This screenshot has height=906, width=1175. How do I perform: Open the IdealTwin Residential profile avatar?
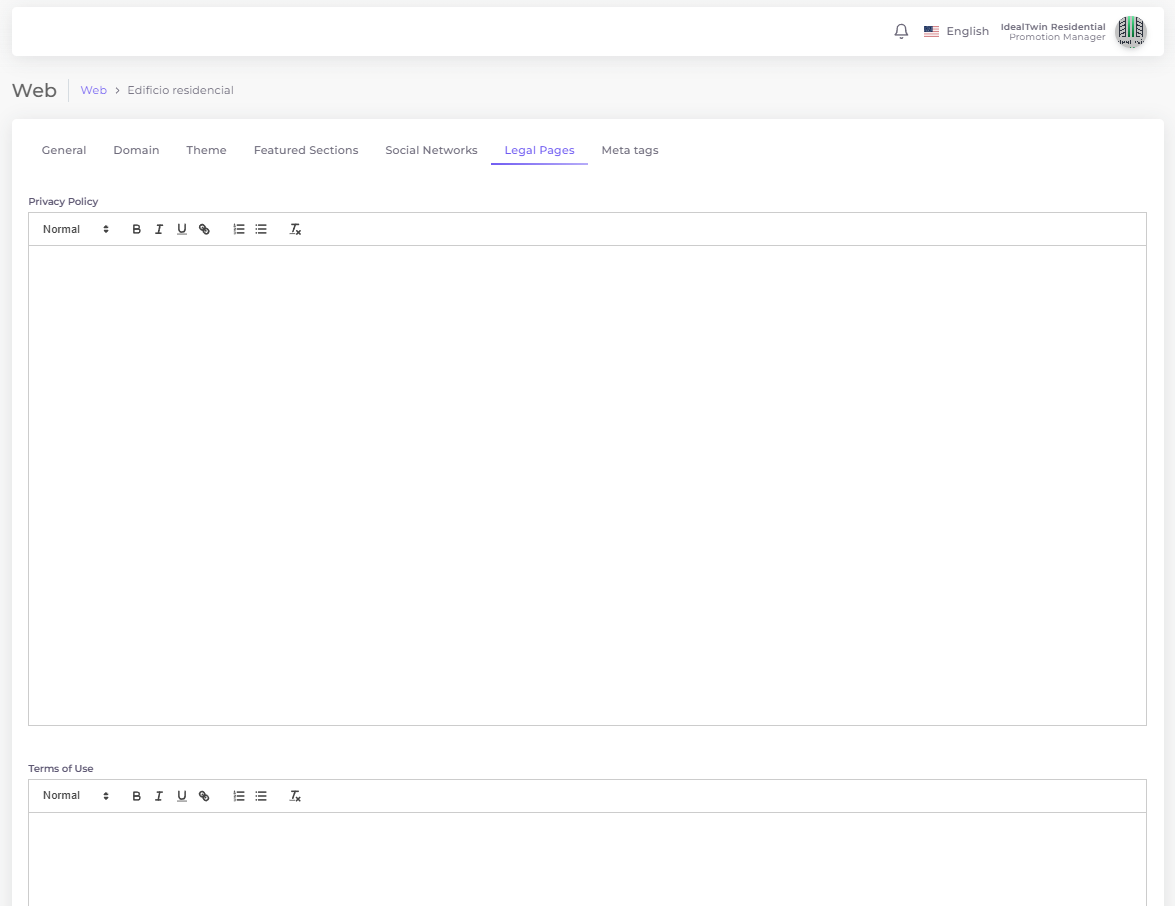[x=1130, y=31]
